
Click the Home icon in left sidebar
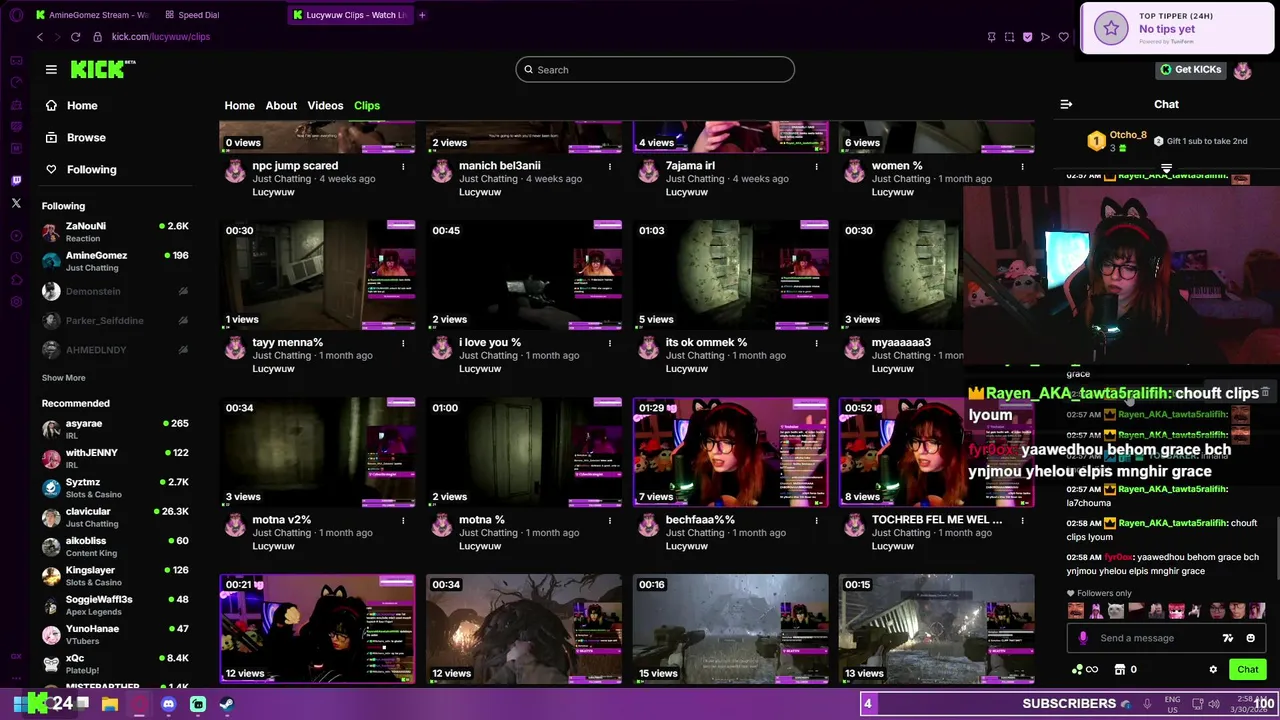pyautogui.click(x=51, y=105)
